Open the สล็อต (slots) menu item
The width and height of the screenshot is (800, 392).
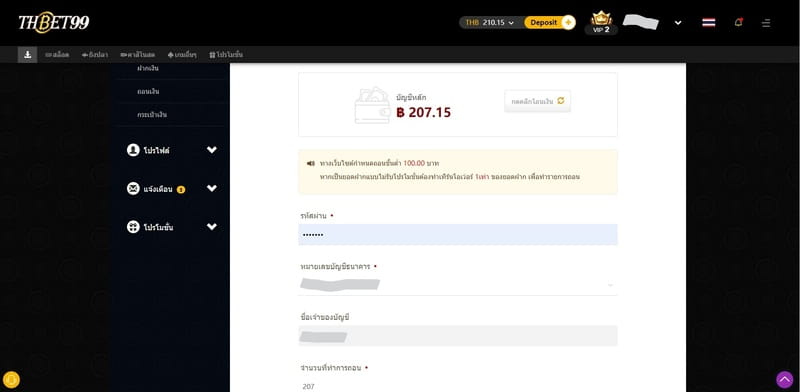57,55
